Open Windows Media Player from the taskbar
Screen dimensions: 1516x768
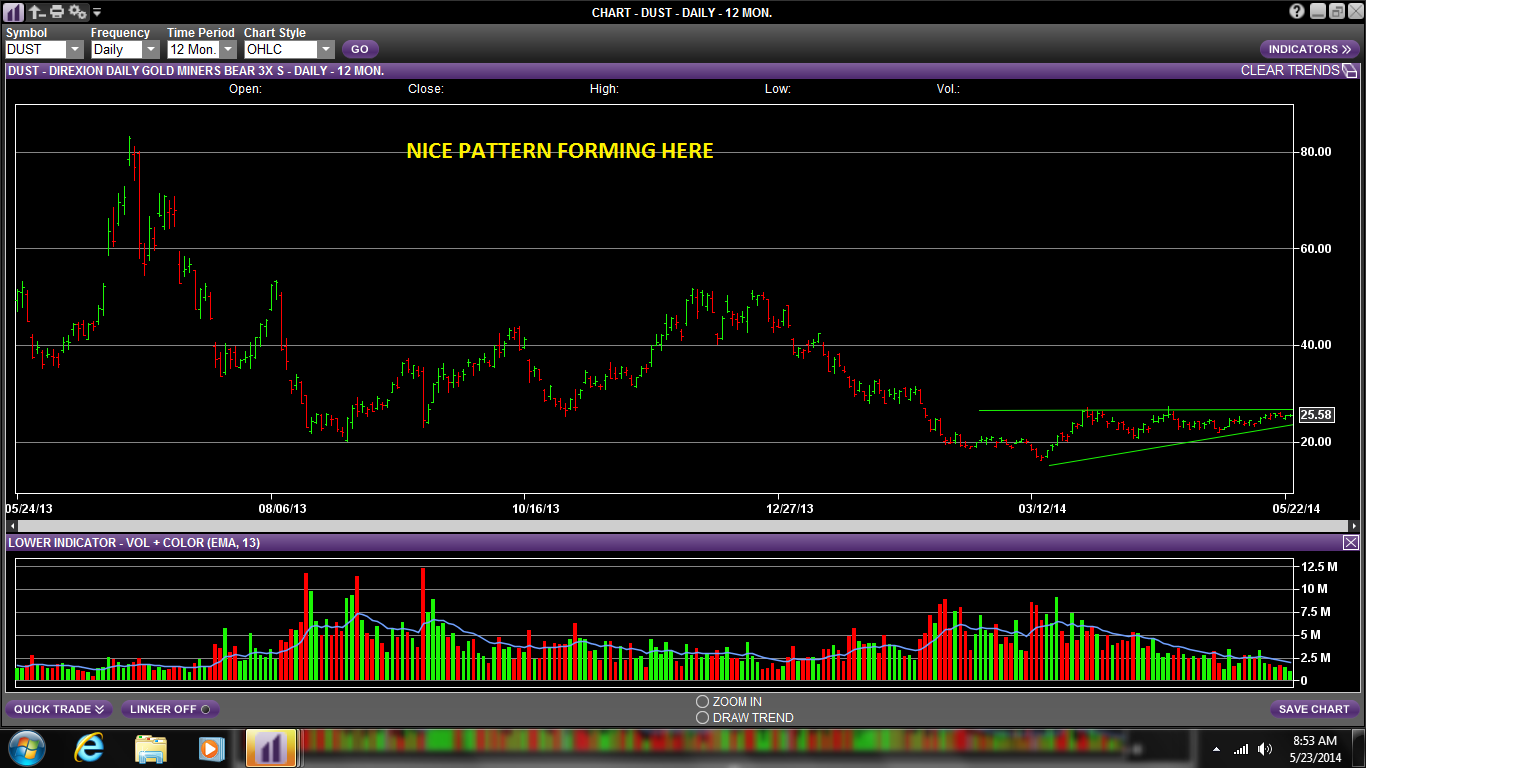pos(210,748)
